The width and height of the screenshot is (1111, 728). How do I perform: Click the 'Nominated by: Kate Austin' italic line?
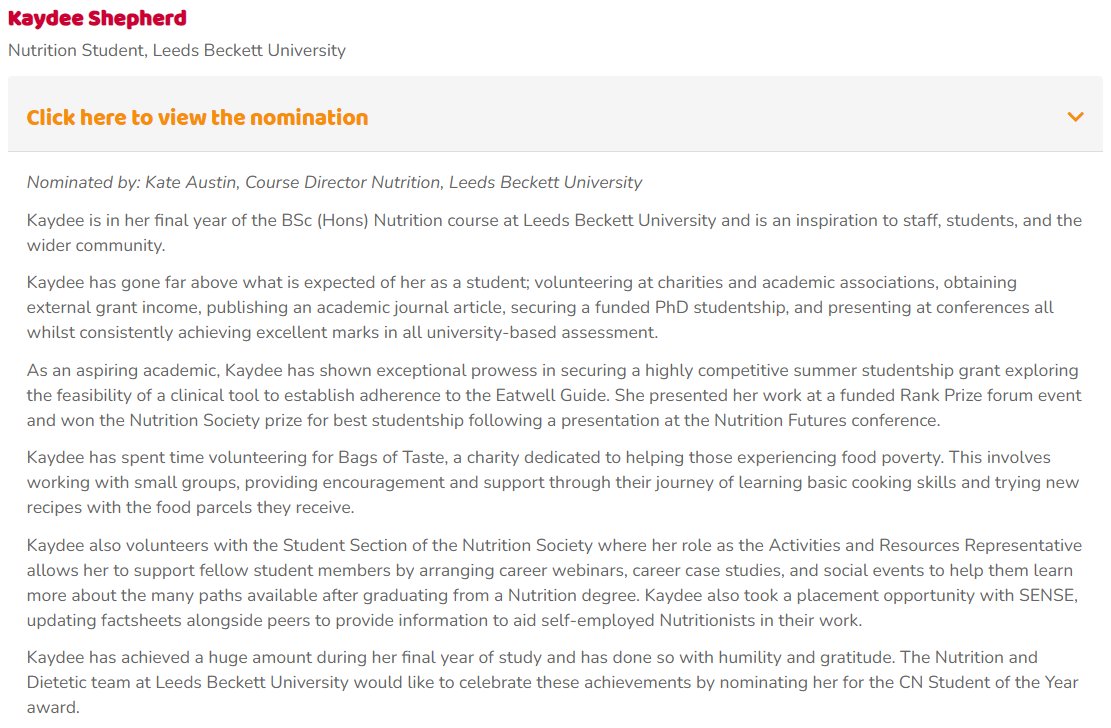(334, 182)
